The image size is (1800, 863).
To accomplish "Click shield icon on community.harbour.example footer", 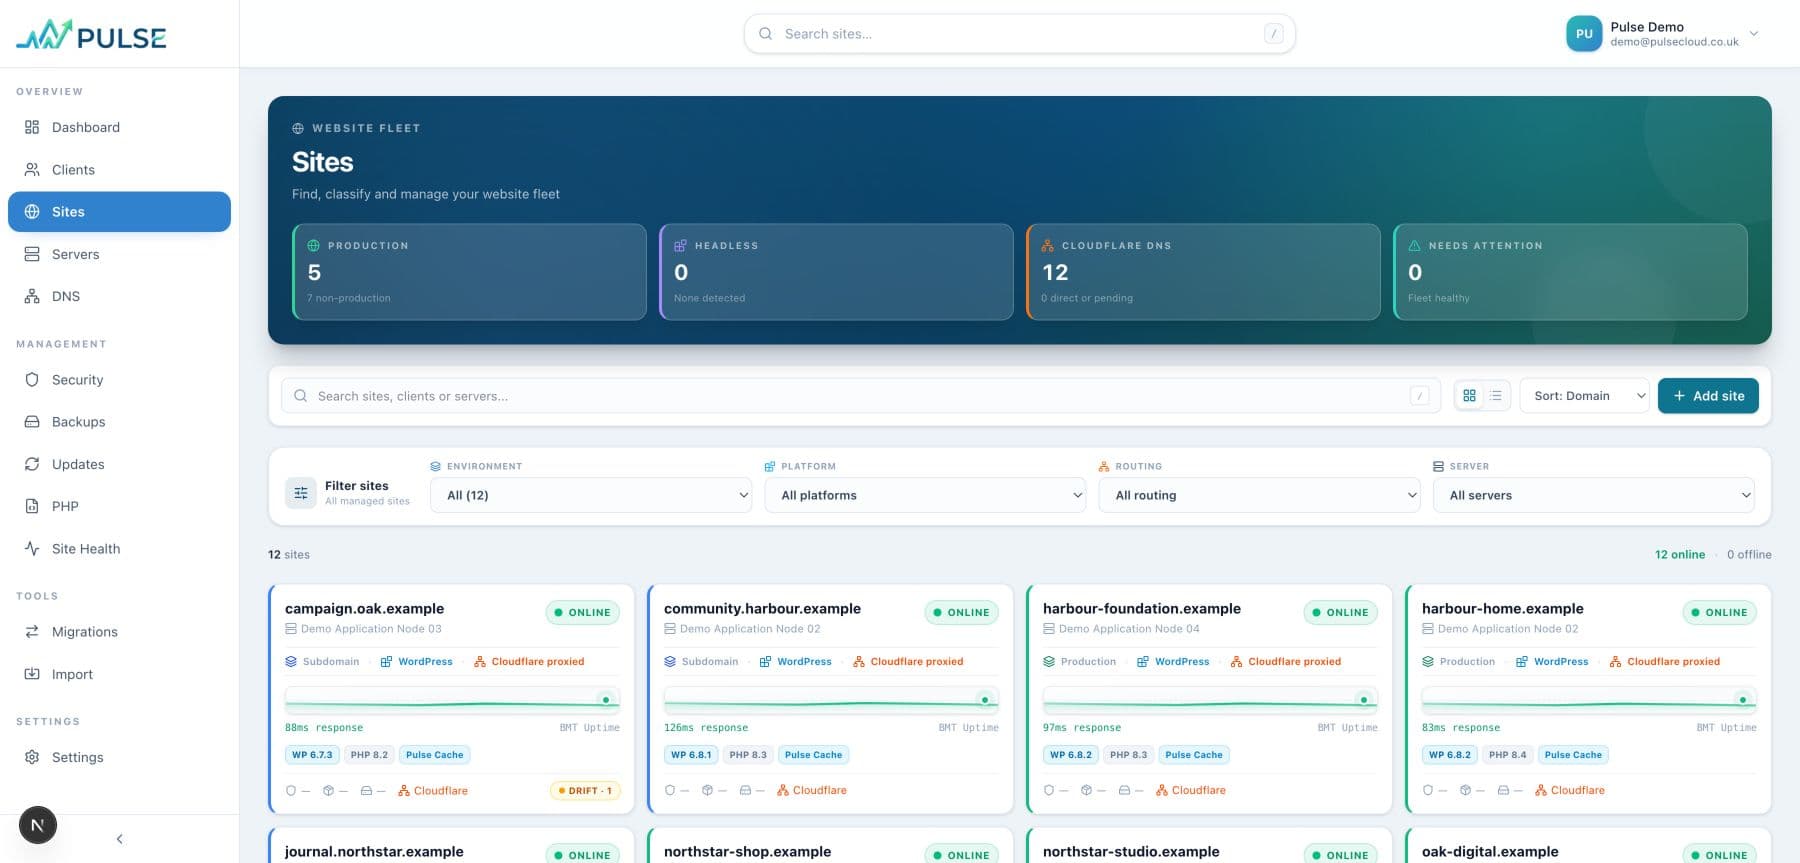I will [x=670, y=791].
